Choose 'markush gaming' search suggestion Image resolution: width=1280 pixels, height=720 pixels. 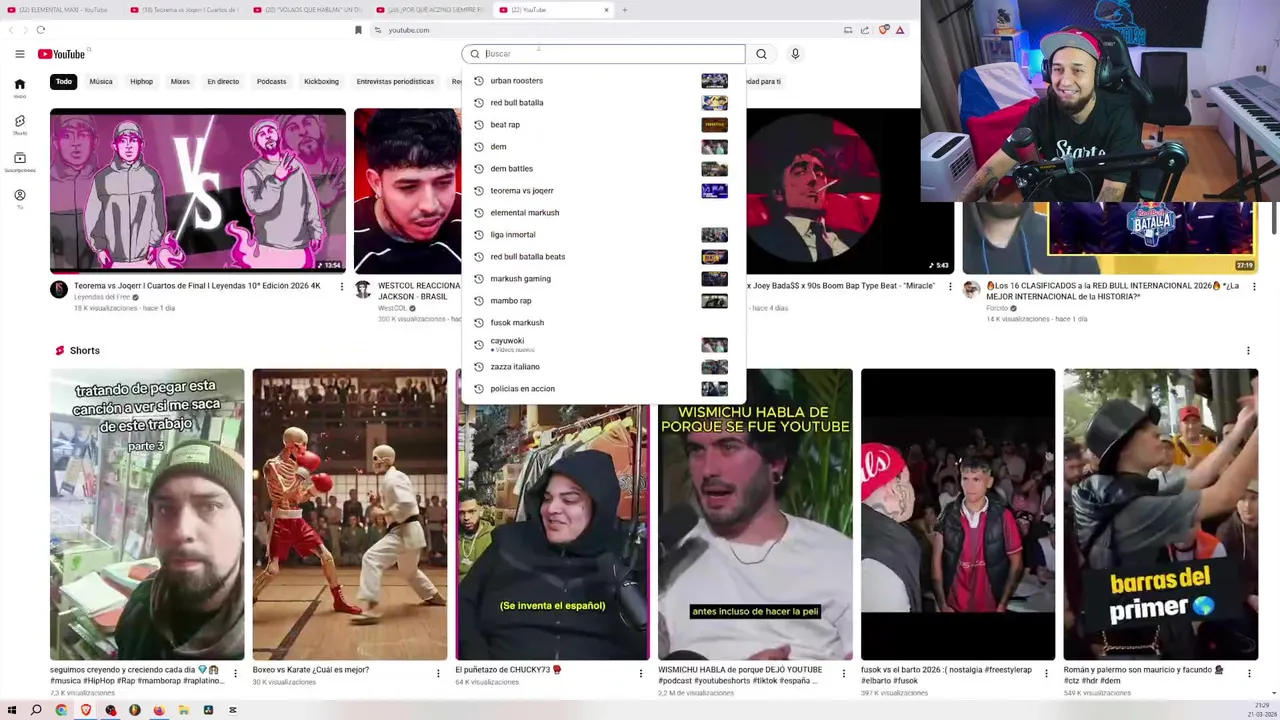click(602, 279)
